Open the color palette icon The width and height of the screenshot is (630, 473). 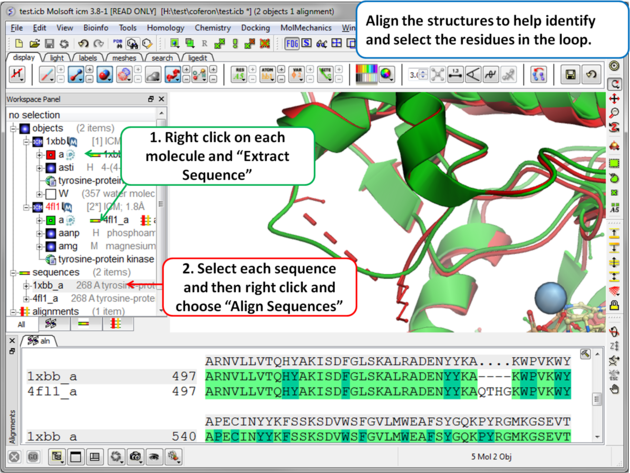click(369, 75)
